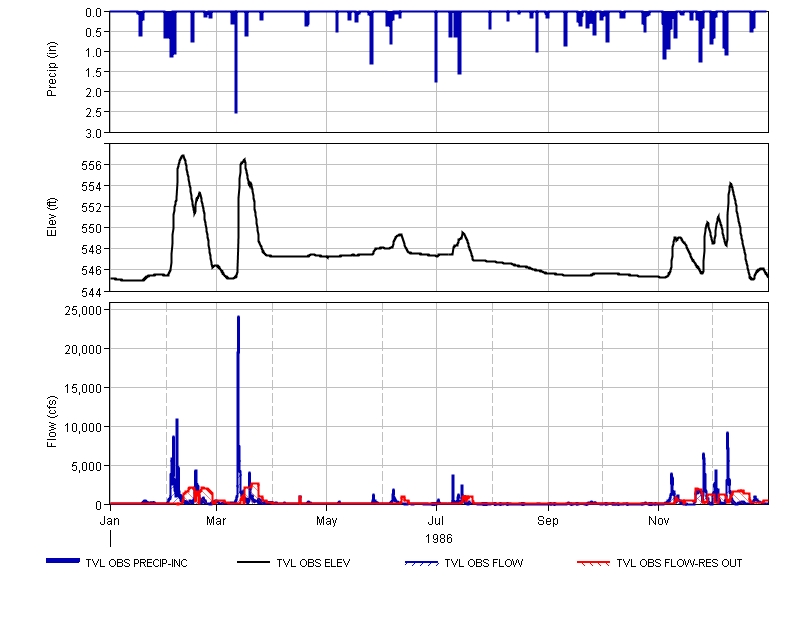Click the early July precipitation bar near 1.75

[436, 46]
